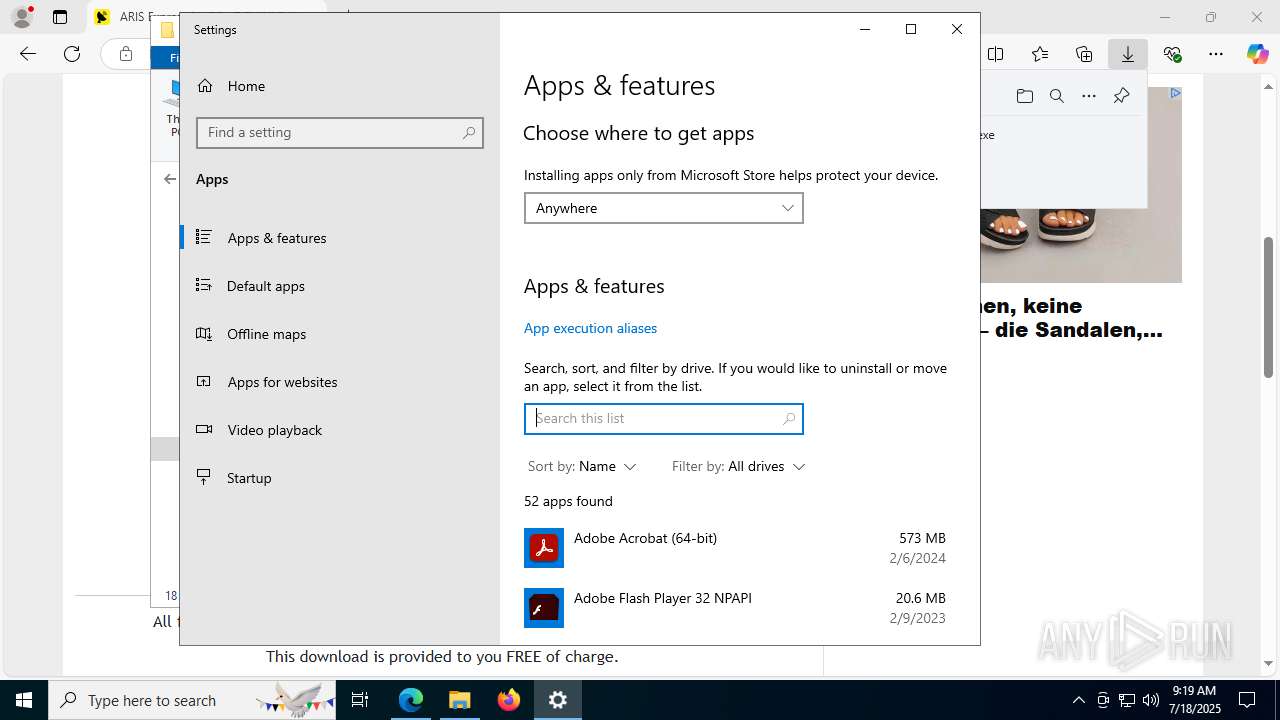Open network status in system tray
This screenshot has width=1280, height=720.
click(x=1127, y=700)
